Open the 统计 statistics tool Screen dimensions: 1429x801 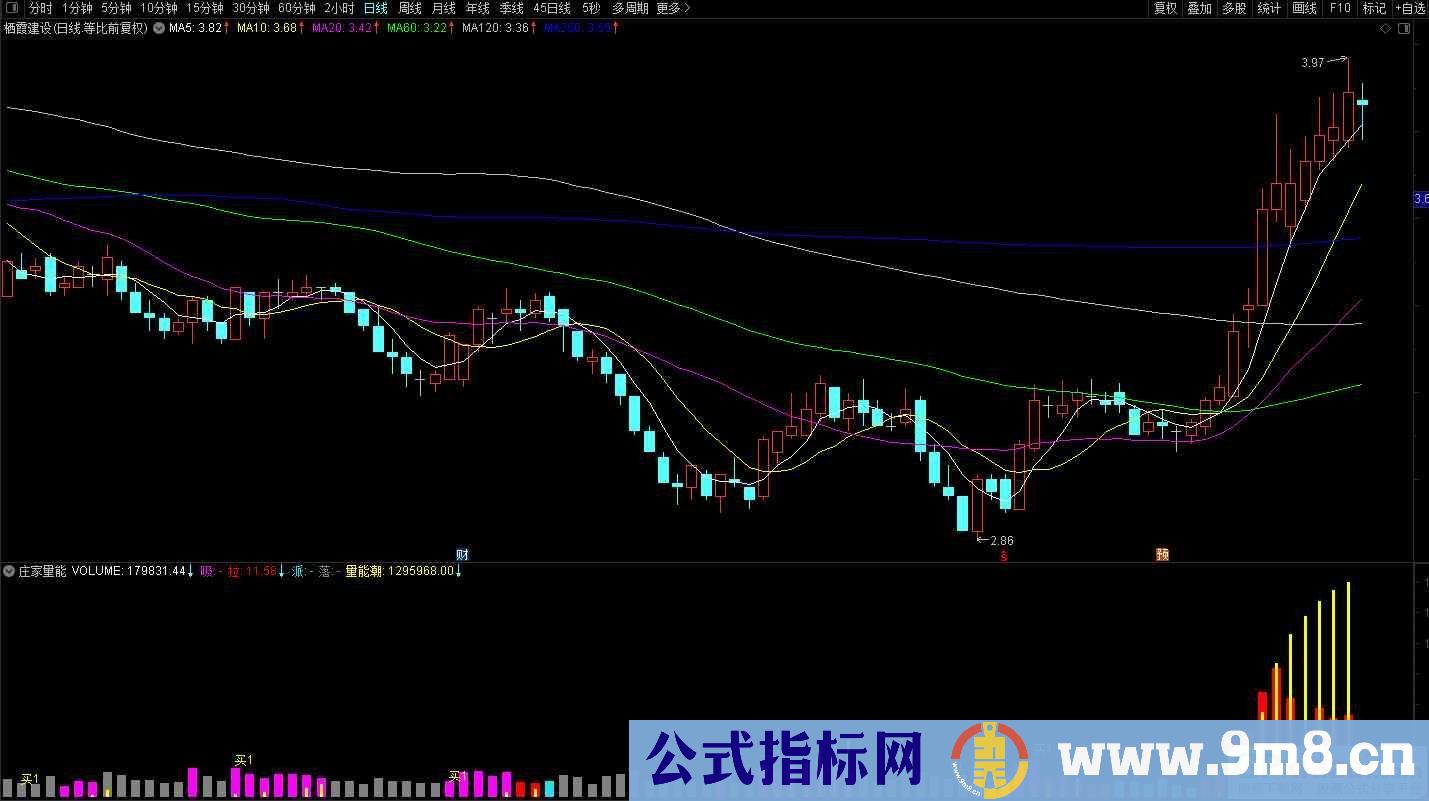click(1269, 8)
